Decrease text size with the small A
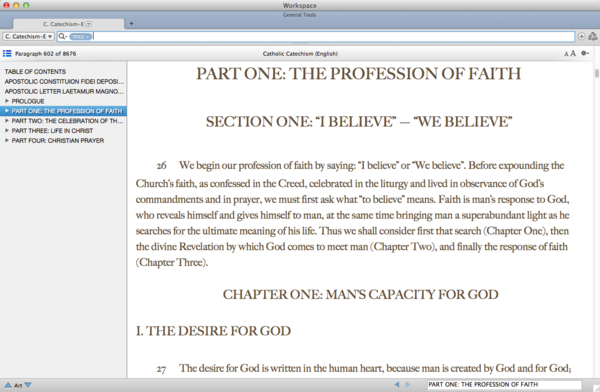 coord(566,54)
